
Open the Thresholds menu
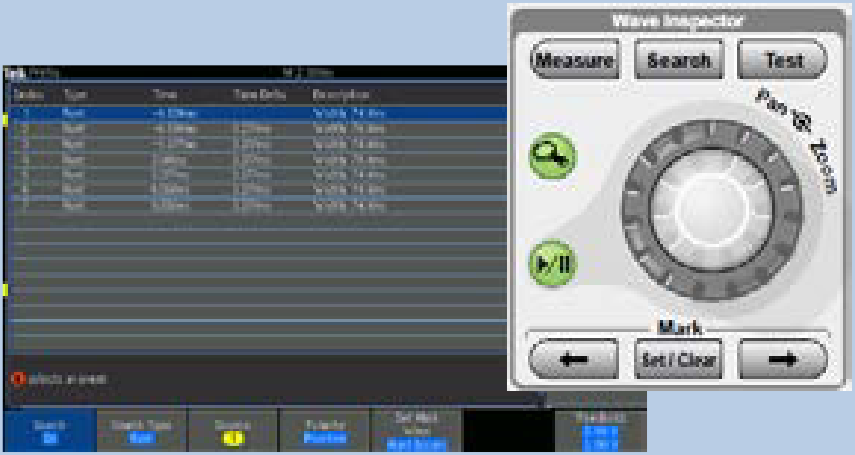600,431
